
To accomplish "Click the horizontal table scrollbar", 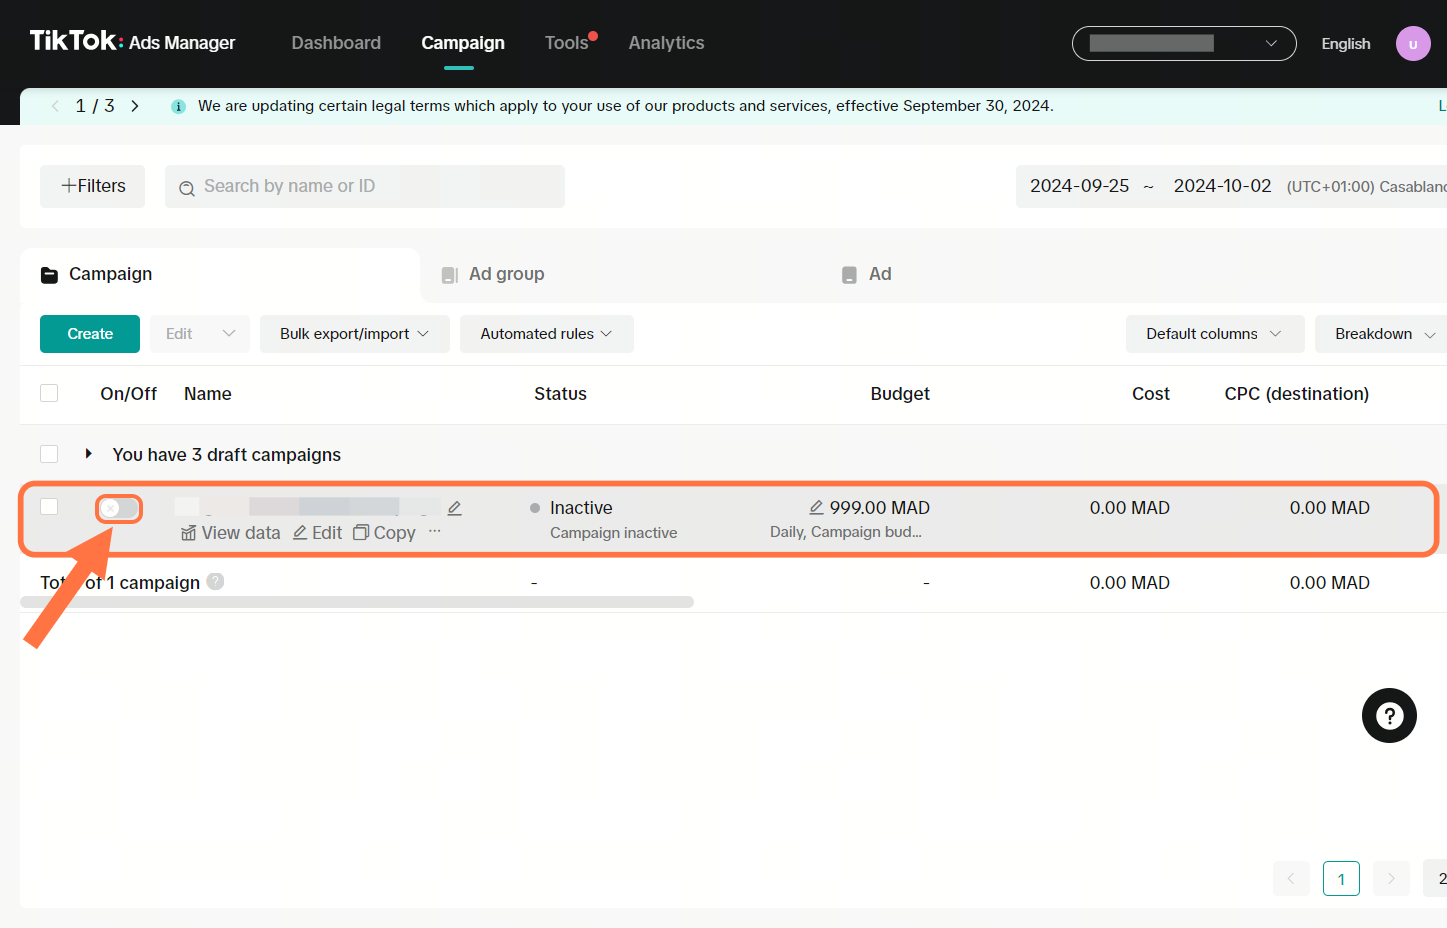I will tap(357, 602).
